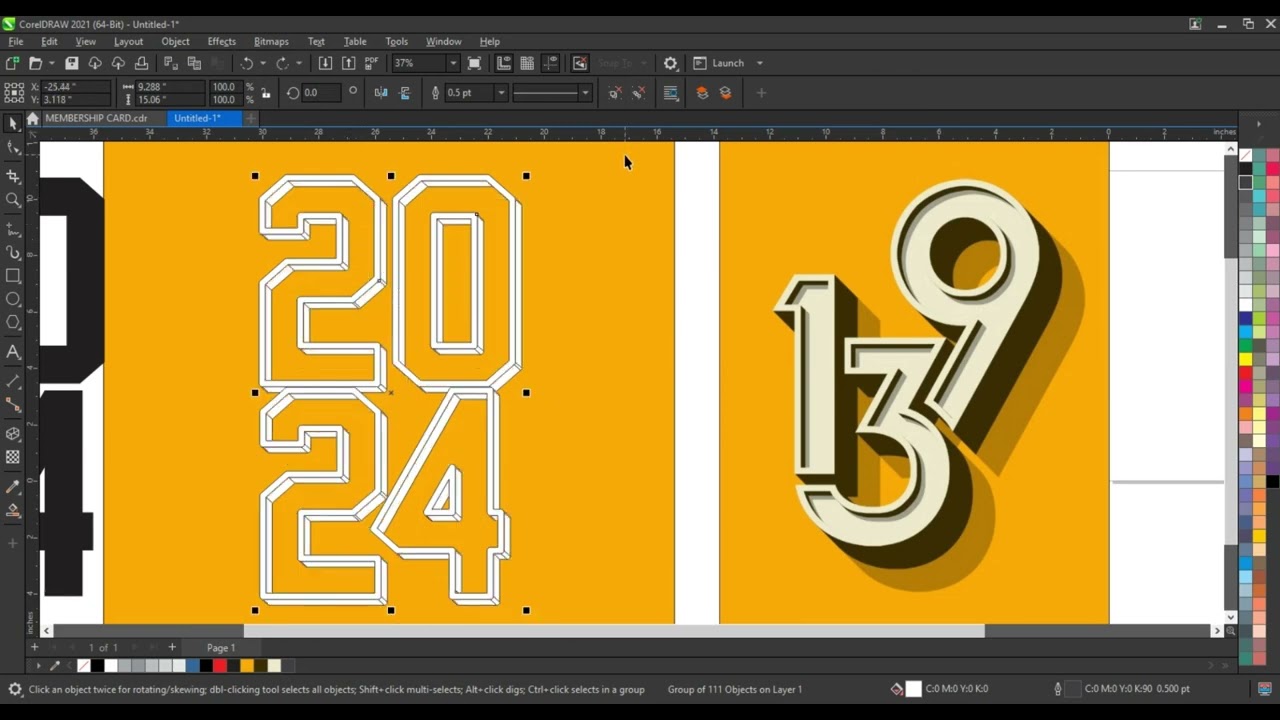
Task: Open the outline width dropdown
Action: pos(501,93)
